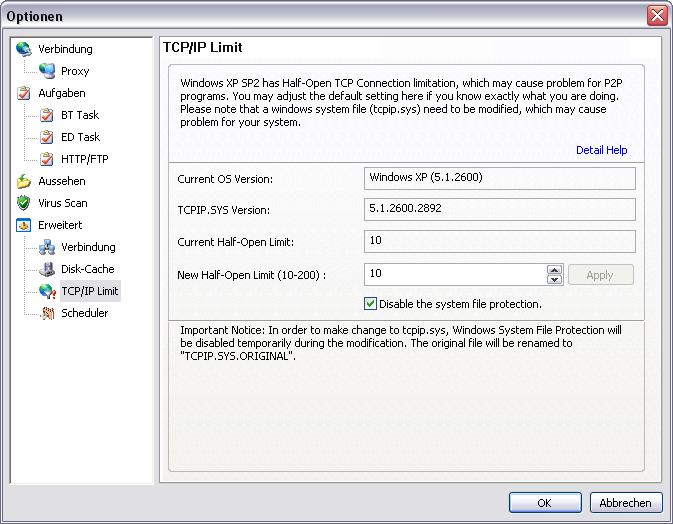Image resolution: width=673 pixels, height=524 pixels.
Task: Click the Apply button
Action: (x=600, y=275)
